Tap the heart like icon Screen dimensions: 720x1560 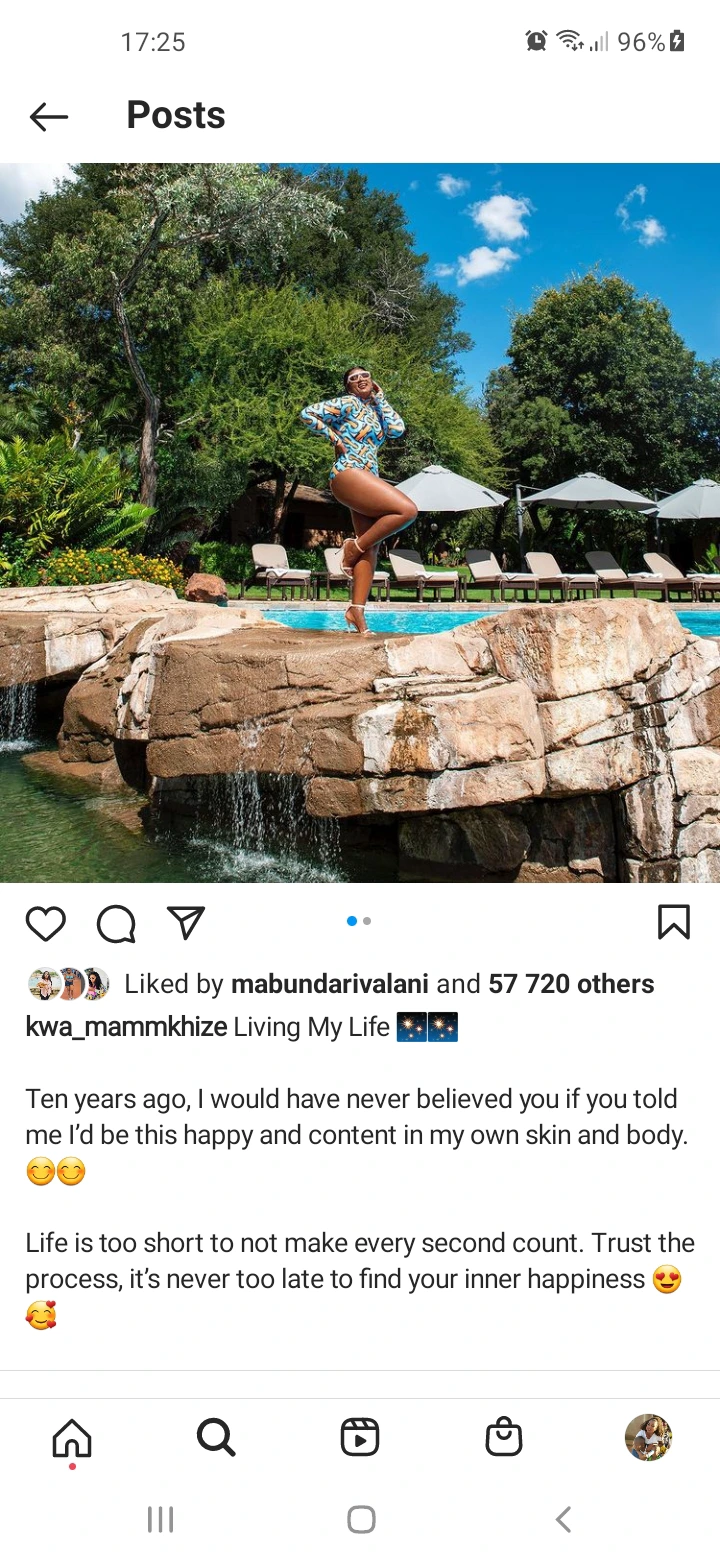tap(46, 923)
